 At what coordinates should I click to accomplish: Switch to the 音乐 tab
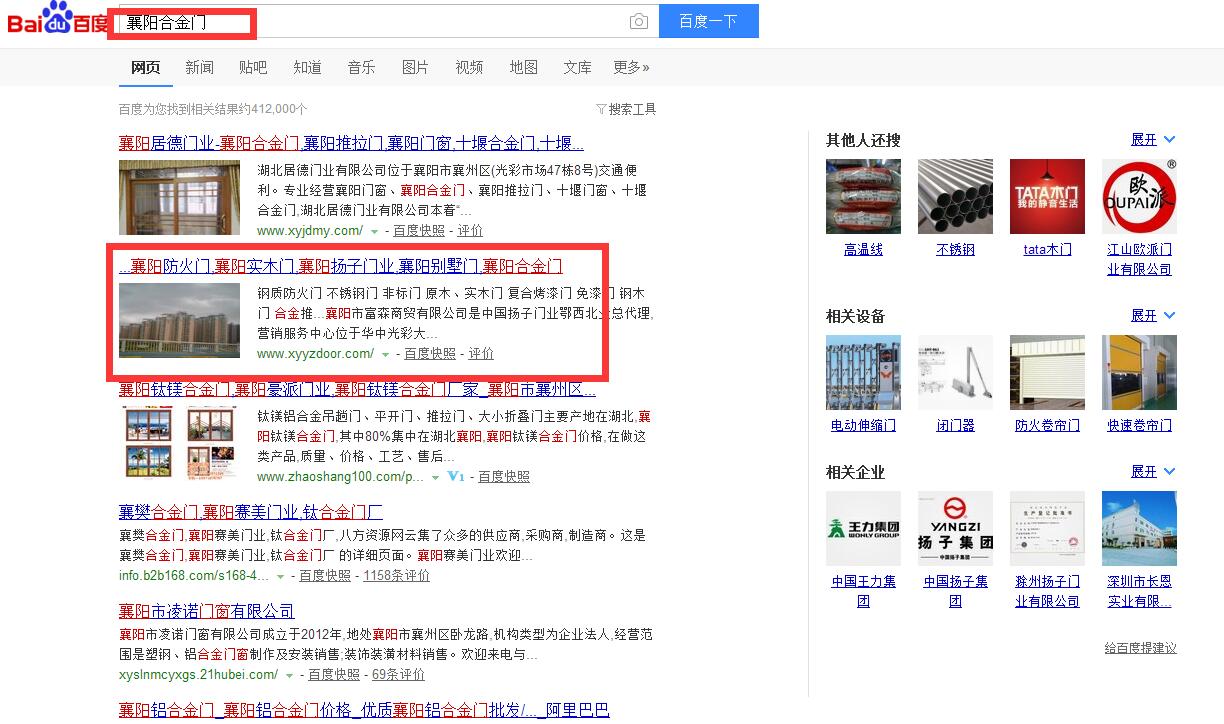362,67
